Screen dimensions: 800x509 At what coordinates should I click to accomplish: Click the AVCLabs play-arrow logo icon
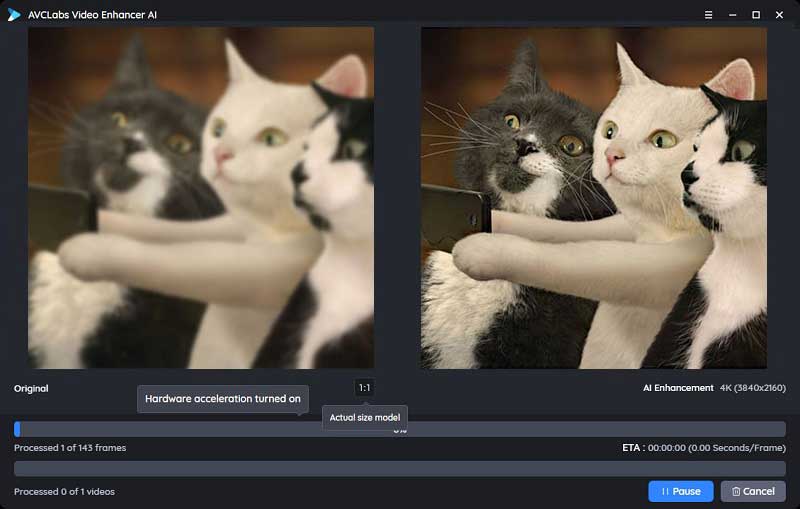point(14,15)
